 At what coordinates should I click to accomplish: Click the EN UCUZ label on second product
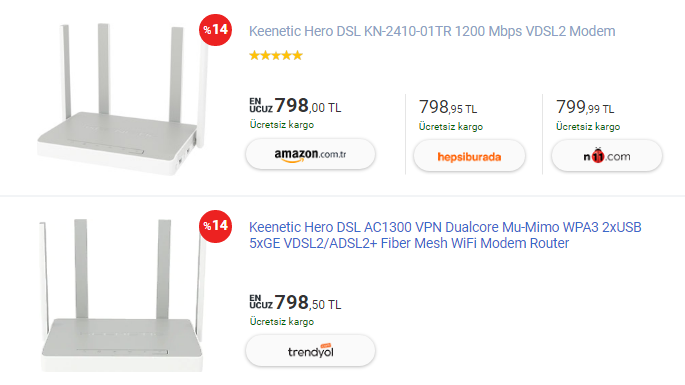pyautogui.click(x=261, y=302)
